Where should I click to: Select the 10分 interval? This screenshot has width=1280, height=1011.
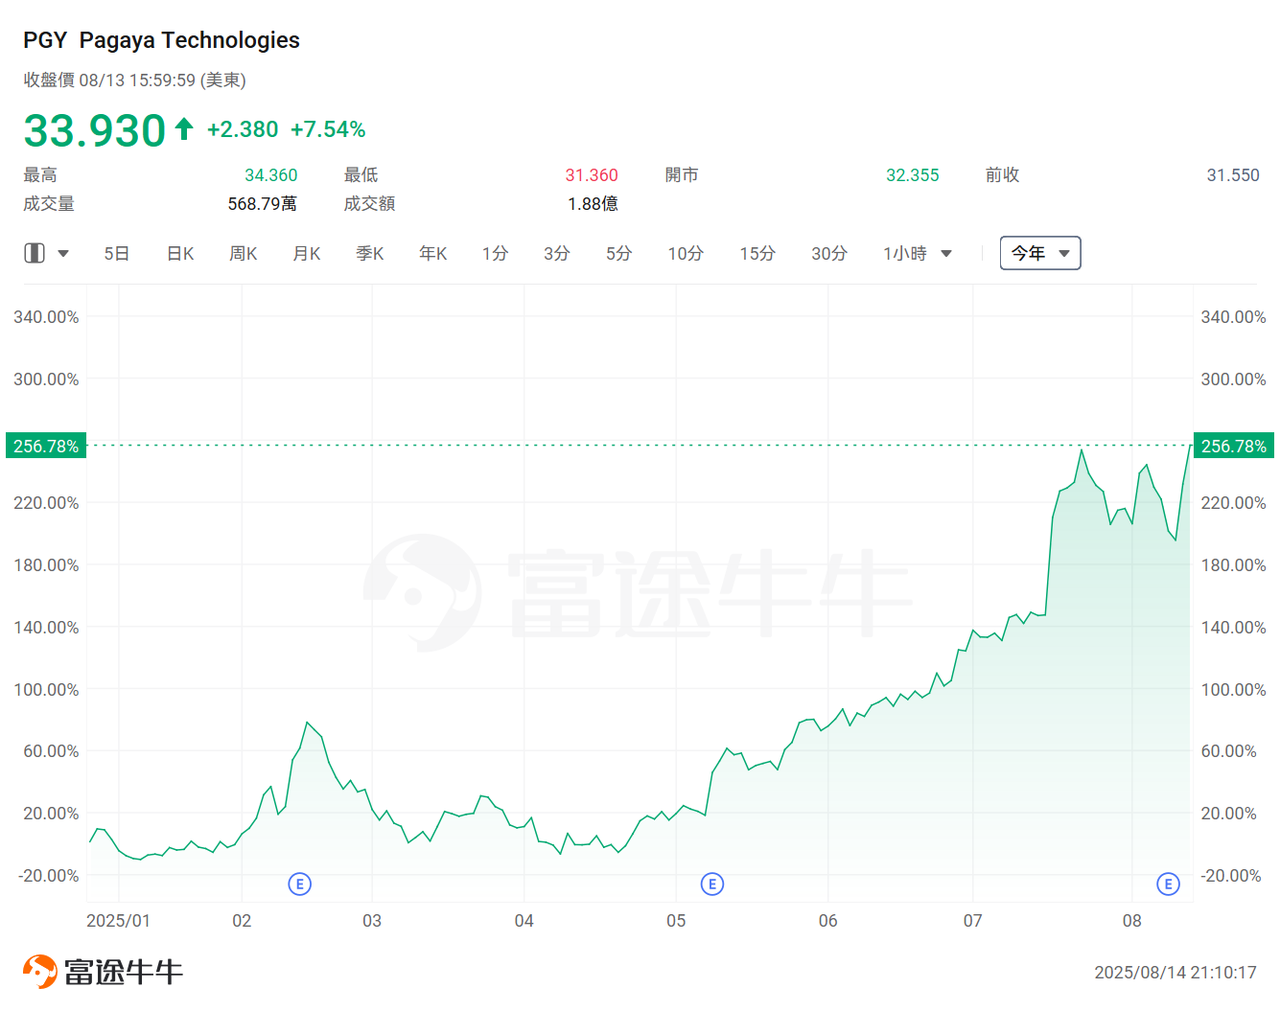tap(685, 253)
